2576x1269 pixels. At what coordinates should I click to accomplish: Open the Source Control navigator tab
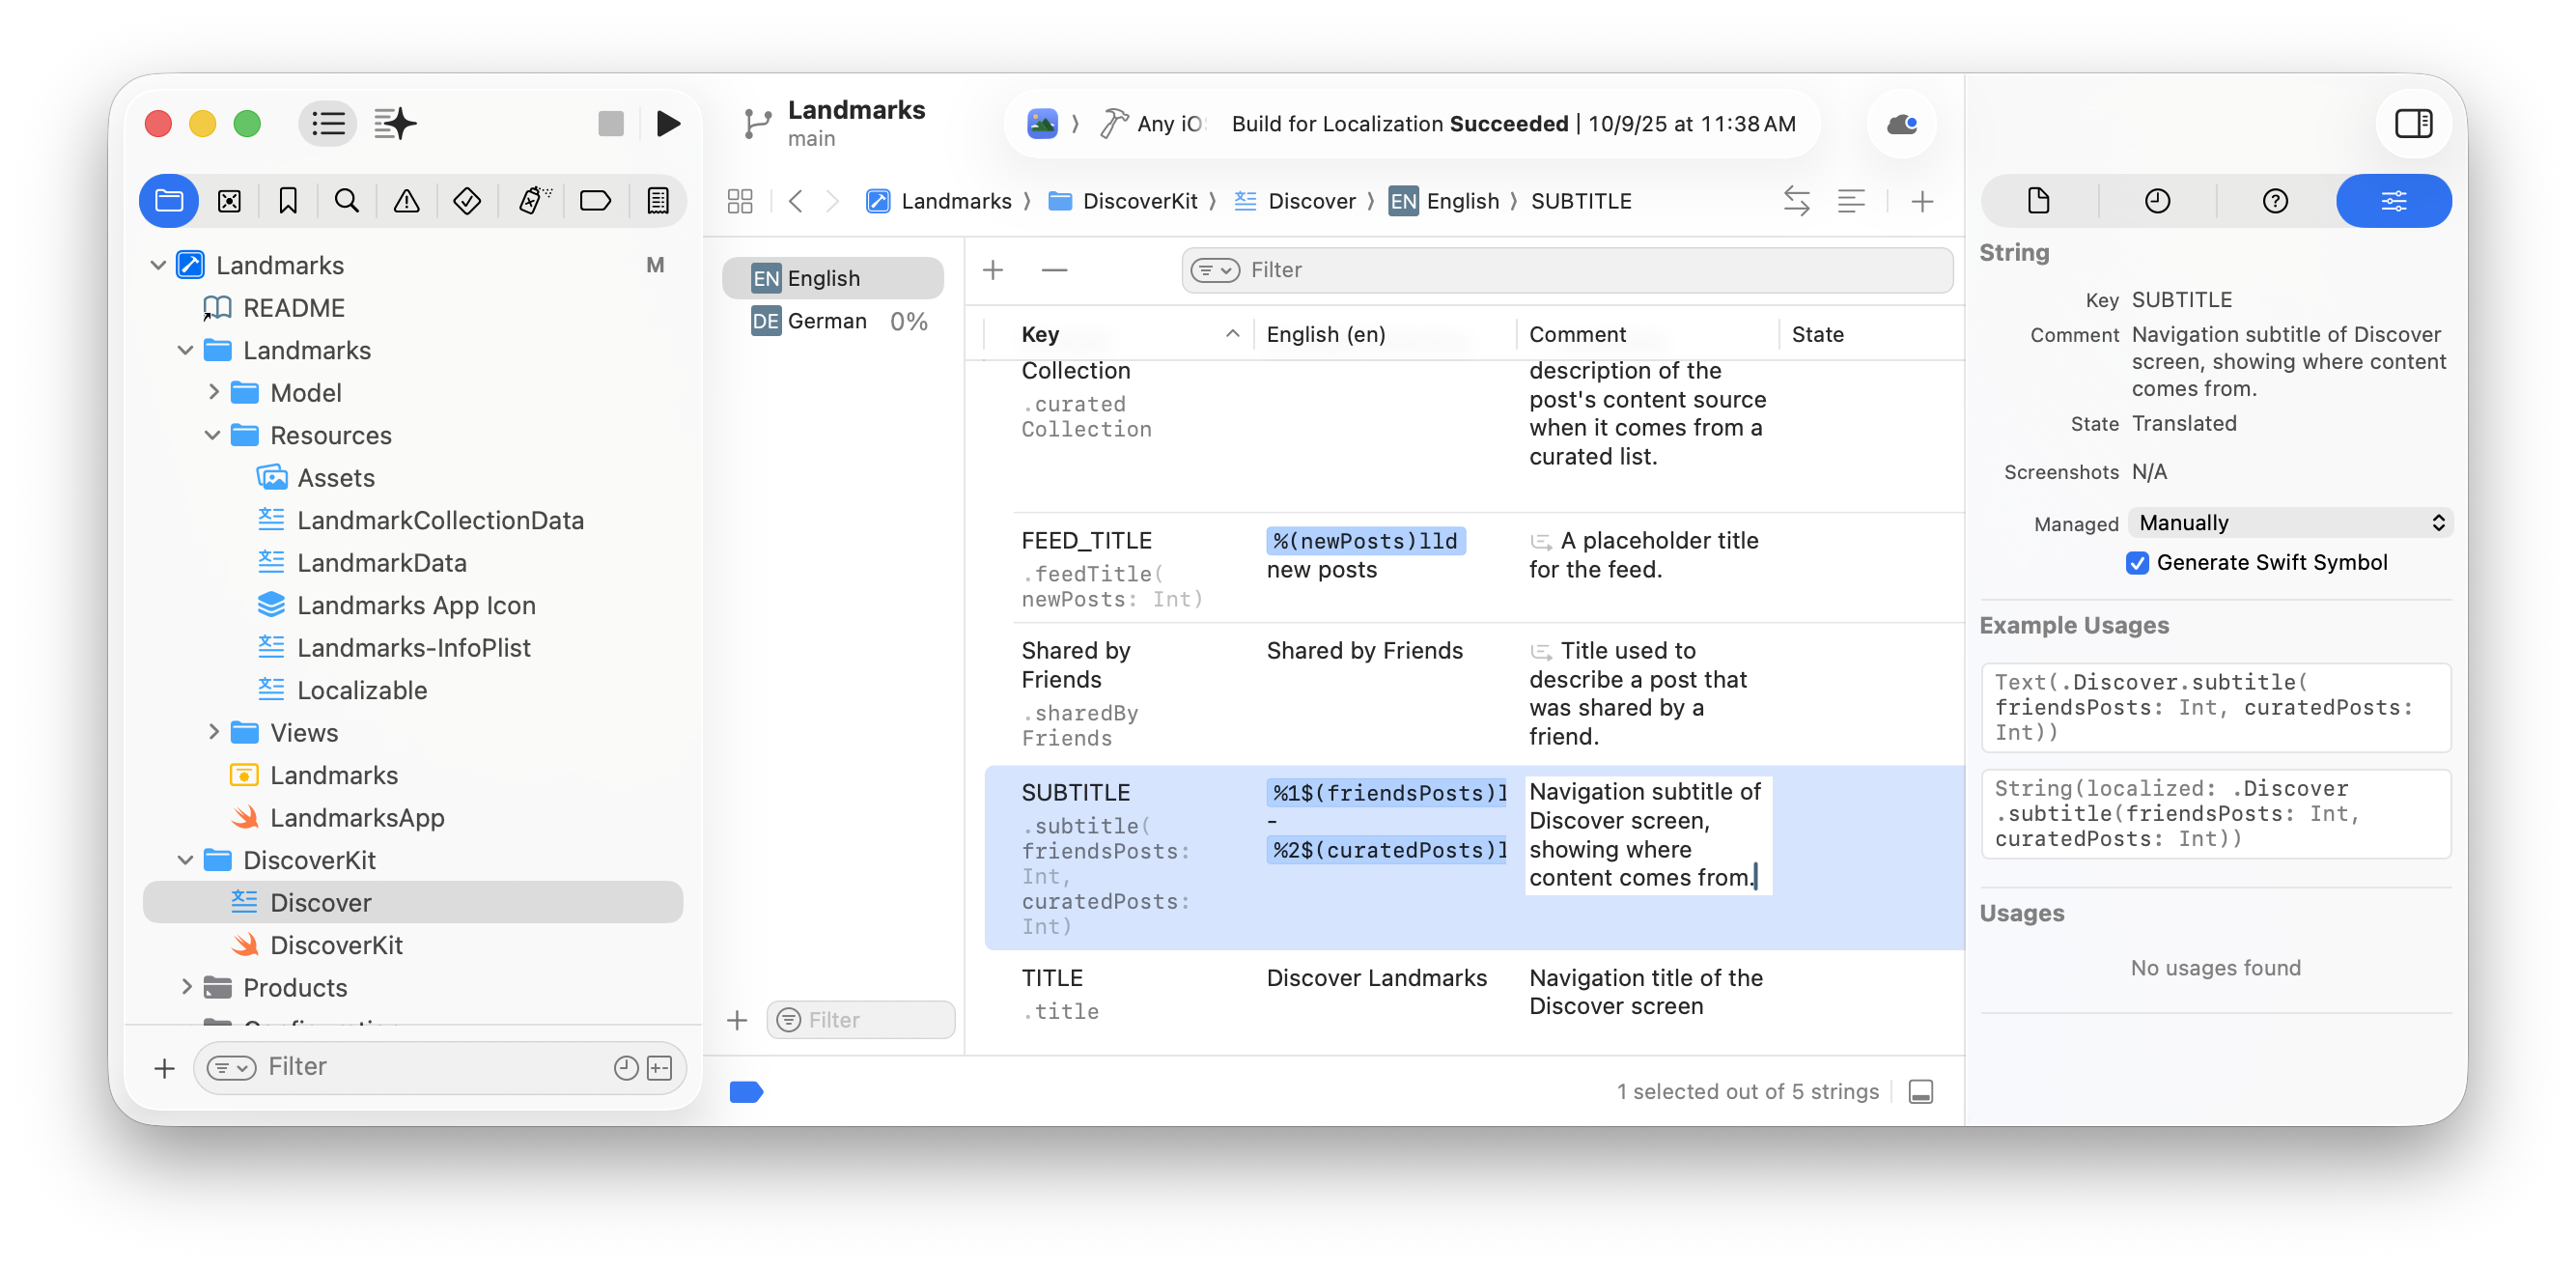pyautogui.click(x=229, y=201)
